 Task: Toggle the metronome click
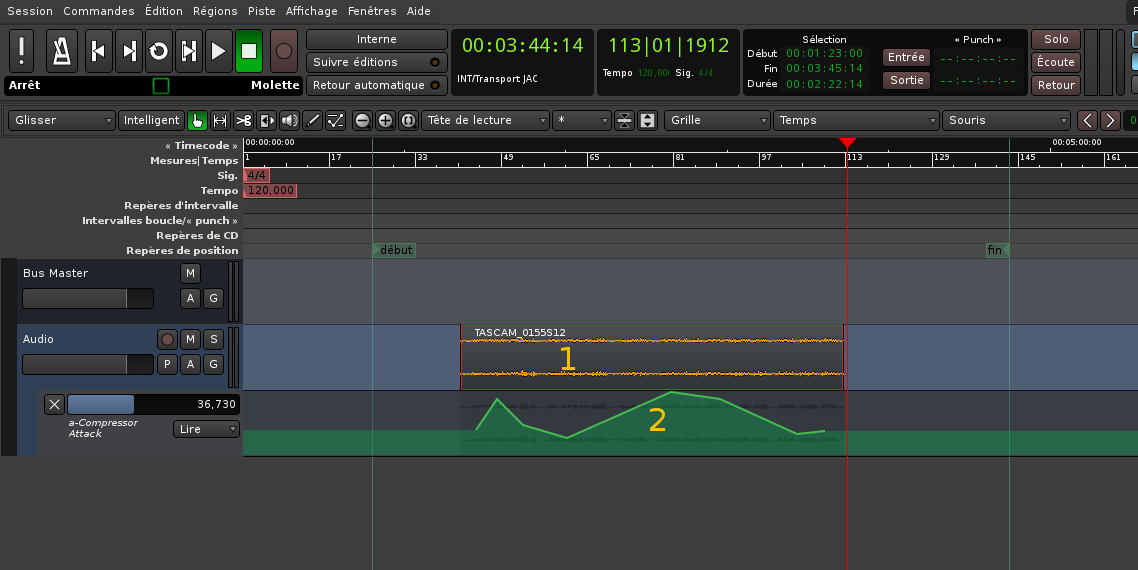(x=64, y=50)
